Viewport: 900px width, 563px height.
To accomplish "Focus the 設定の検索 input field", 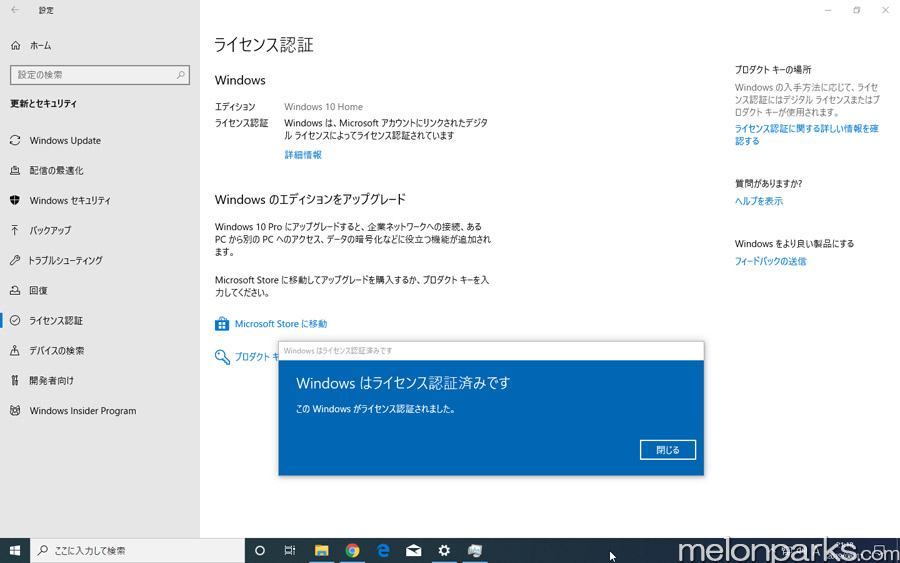I will click(100, 75).
